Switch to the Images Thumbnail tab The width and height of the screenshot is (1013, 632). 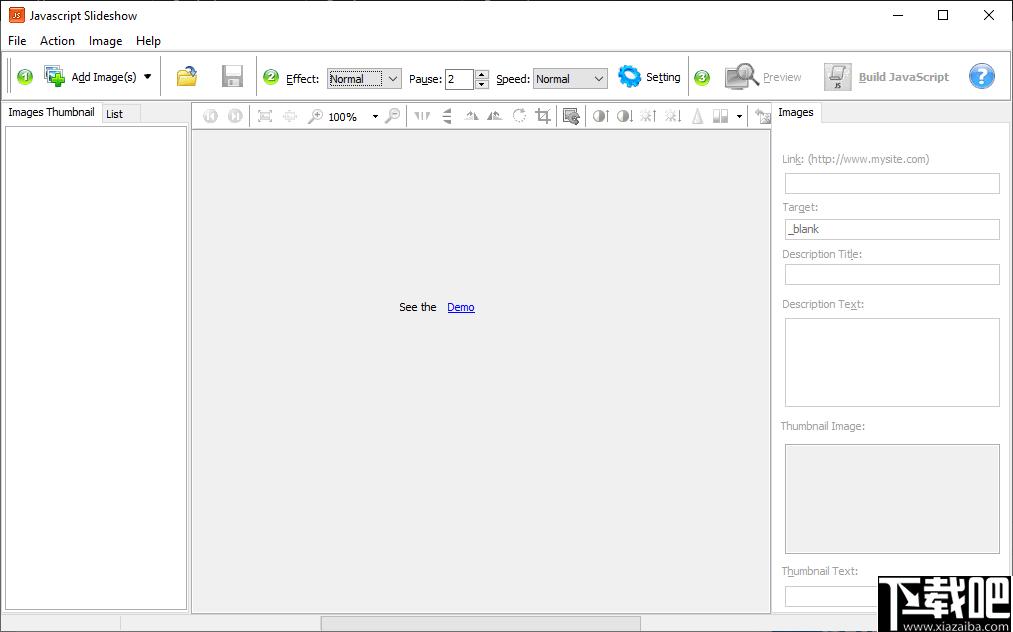tap(51, 112)
